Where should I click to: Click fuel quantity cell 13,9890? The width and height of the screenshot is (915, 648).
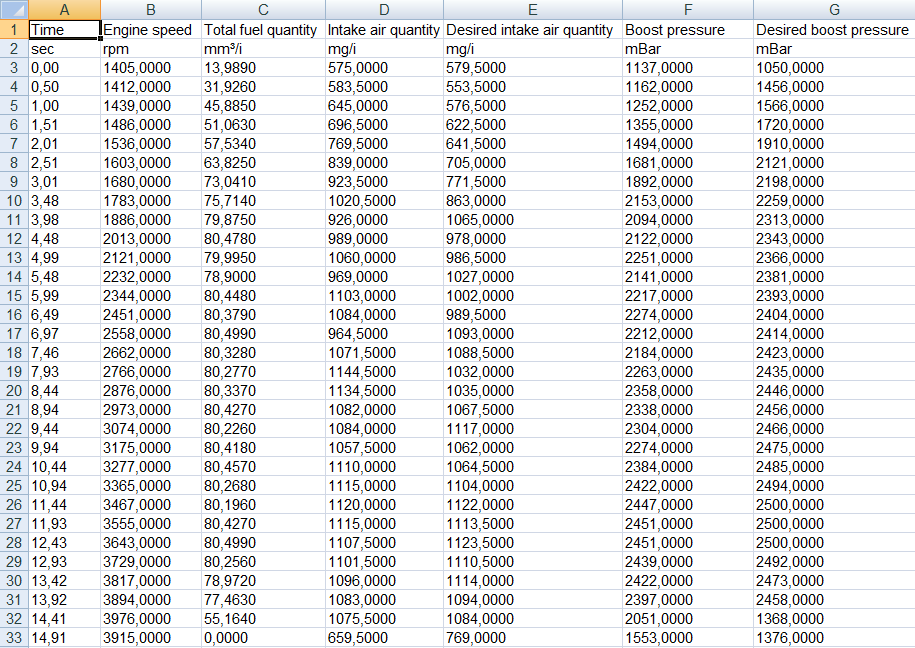(x=263, y=68)
